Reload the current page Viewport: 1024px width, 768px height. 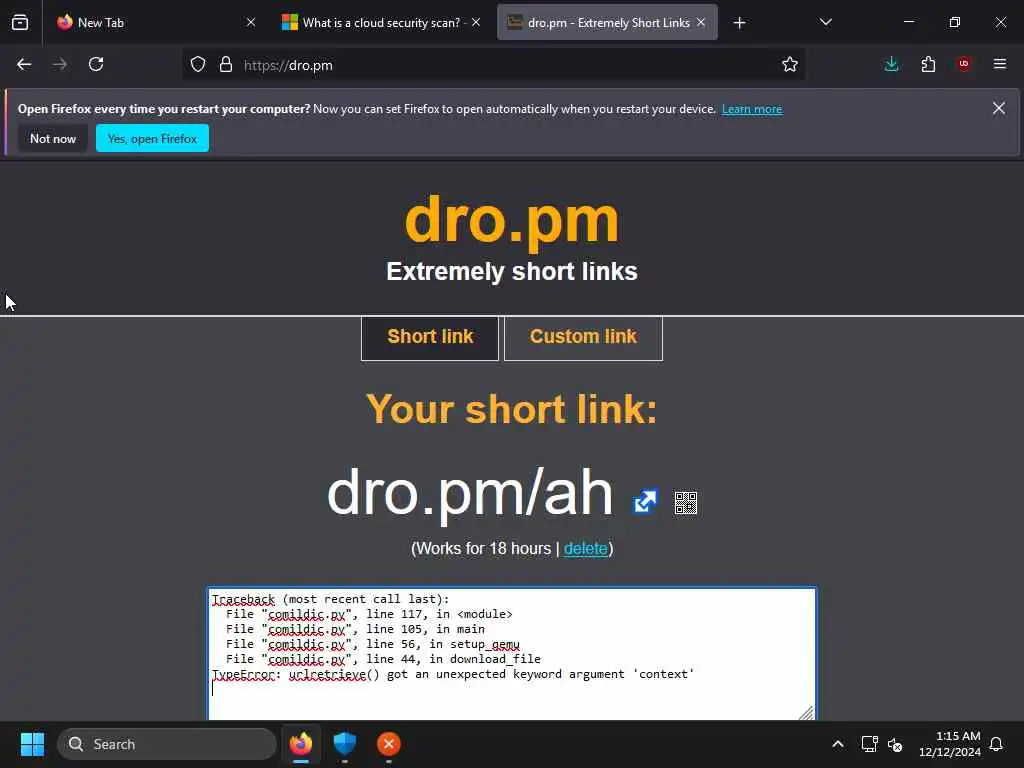click(x=96, y=64)
